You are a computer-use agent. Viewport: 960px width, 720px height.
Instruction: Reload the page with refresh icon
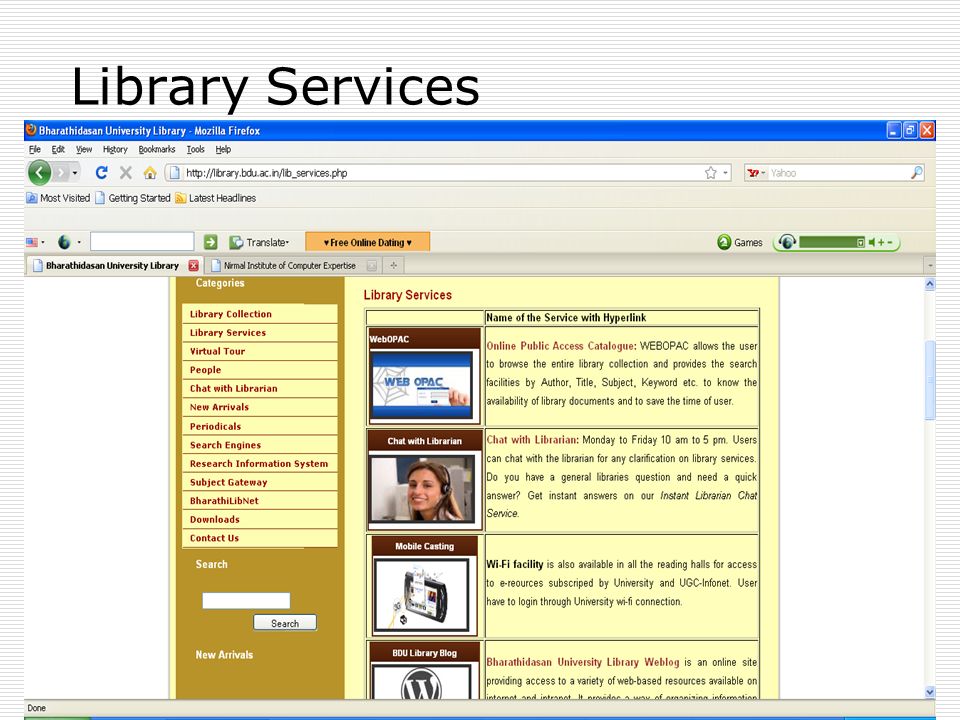pos(102,173)
